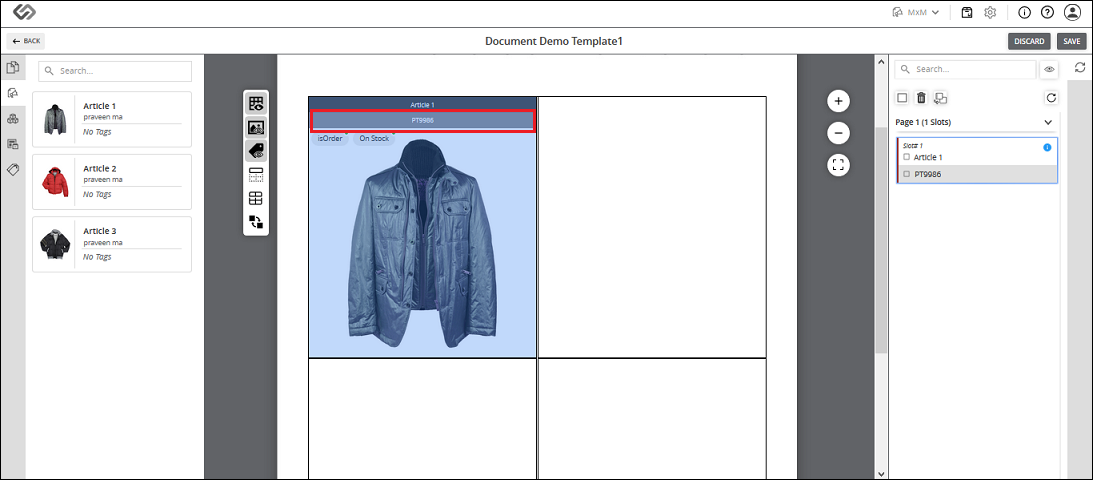Click the SAVE button

[x=1071, y=41]
